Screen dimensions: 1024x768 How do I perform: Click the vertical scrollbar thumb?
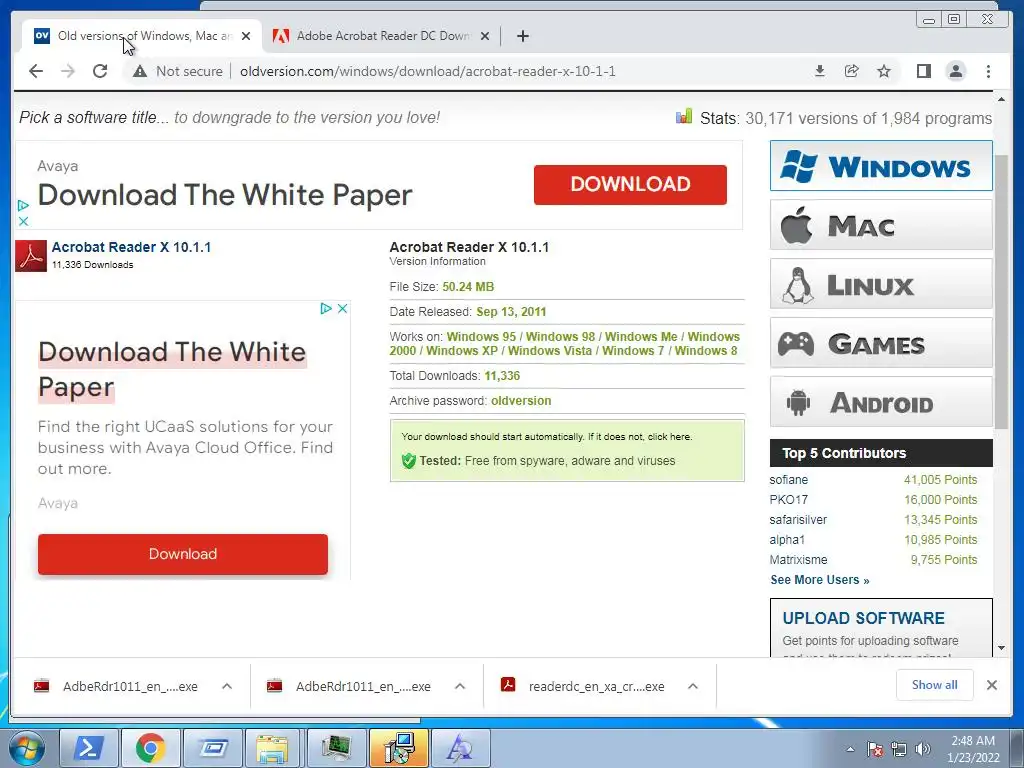click(1001, 291)
